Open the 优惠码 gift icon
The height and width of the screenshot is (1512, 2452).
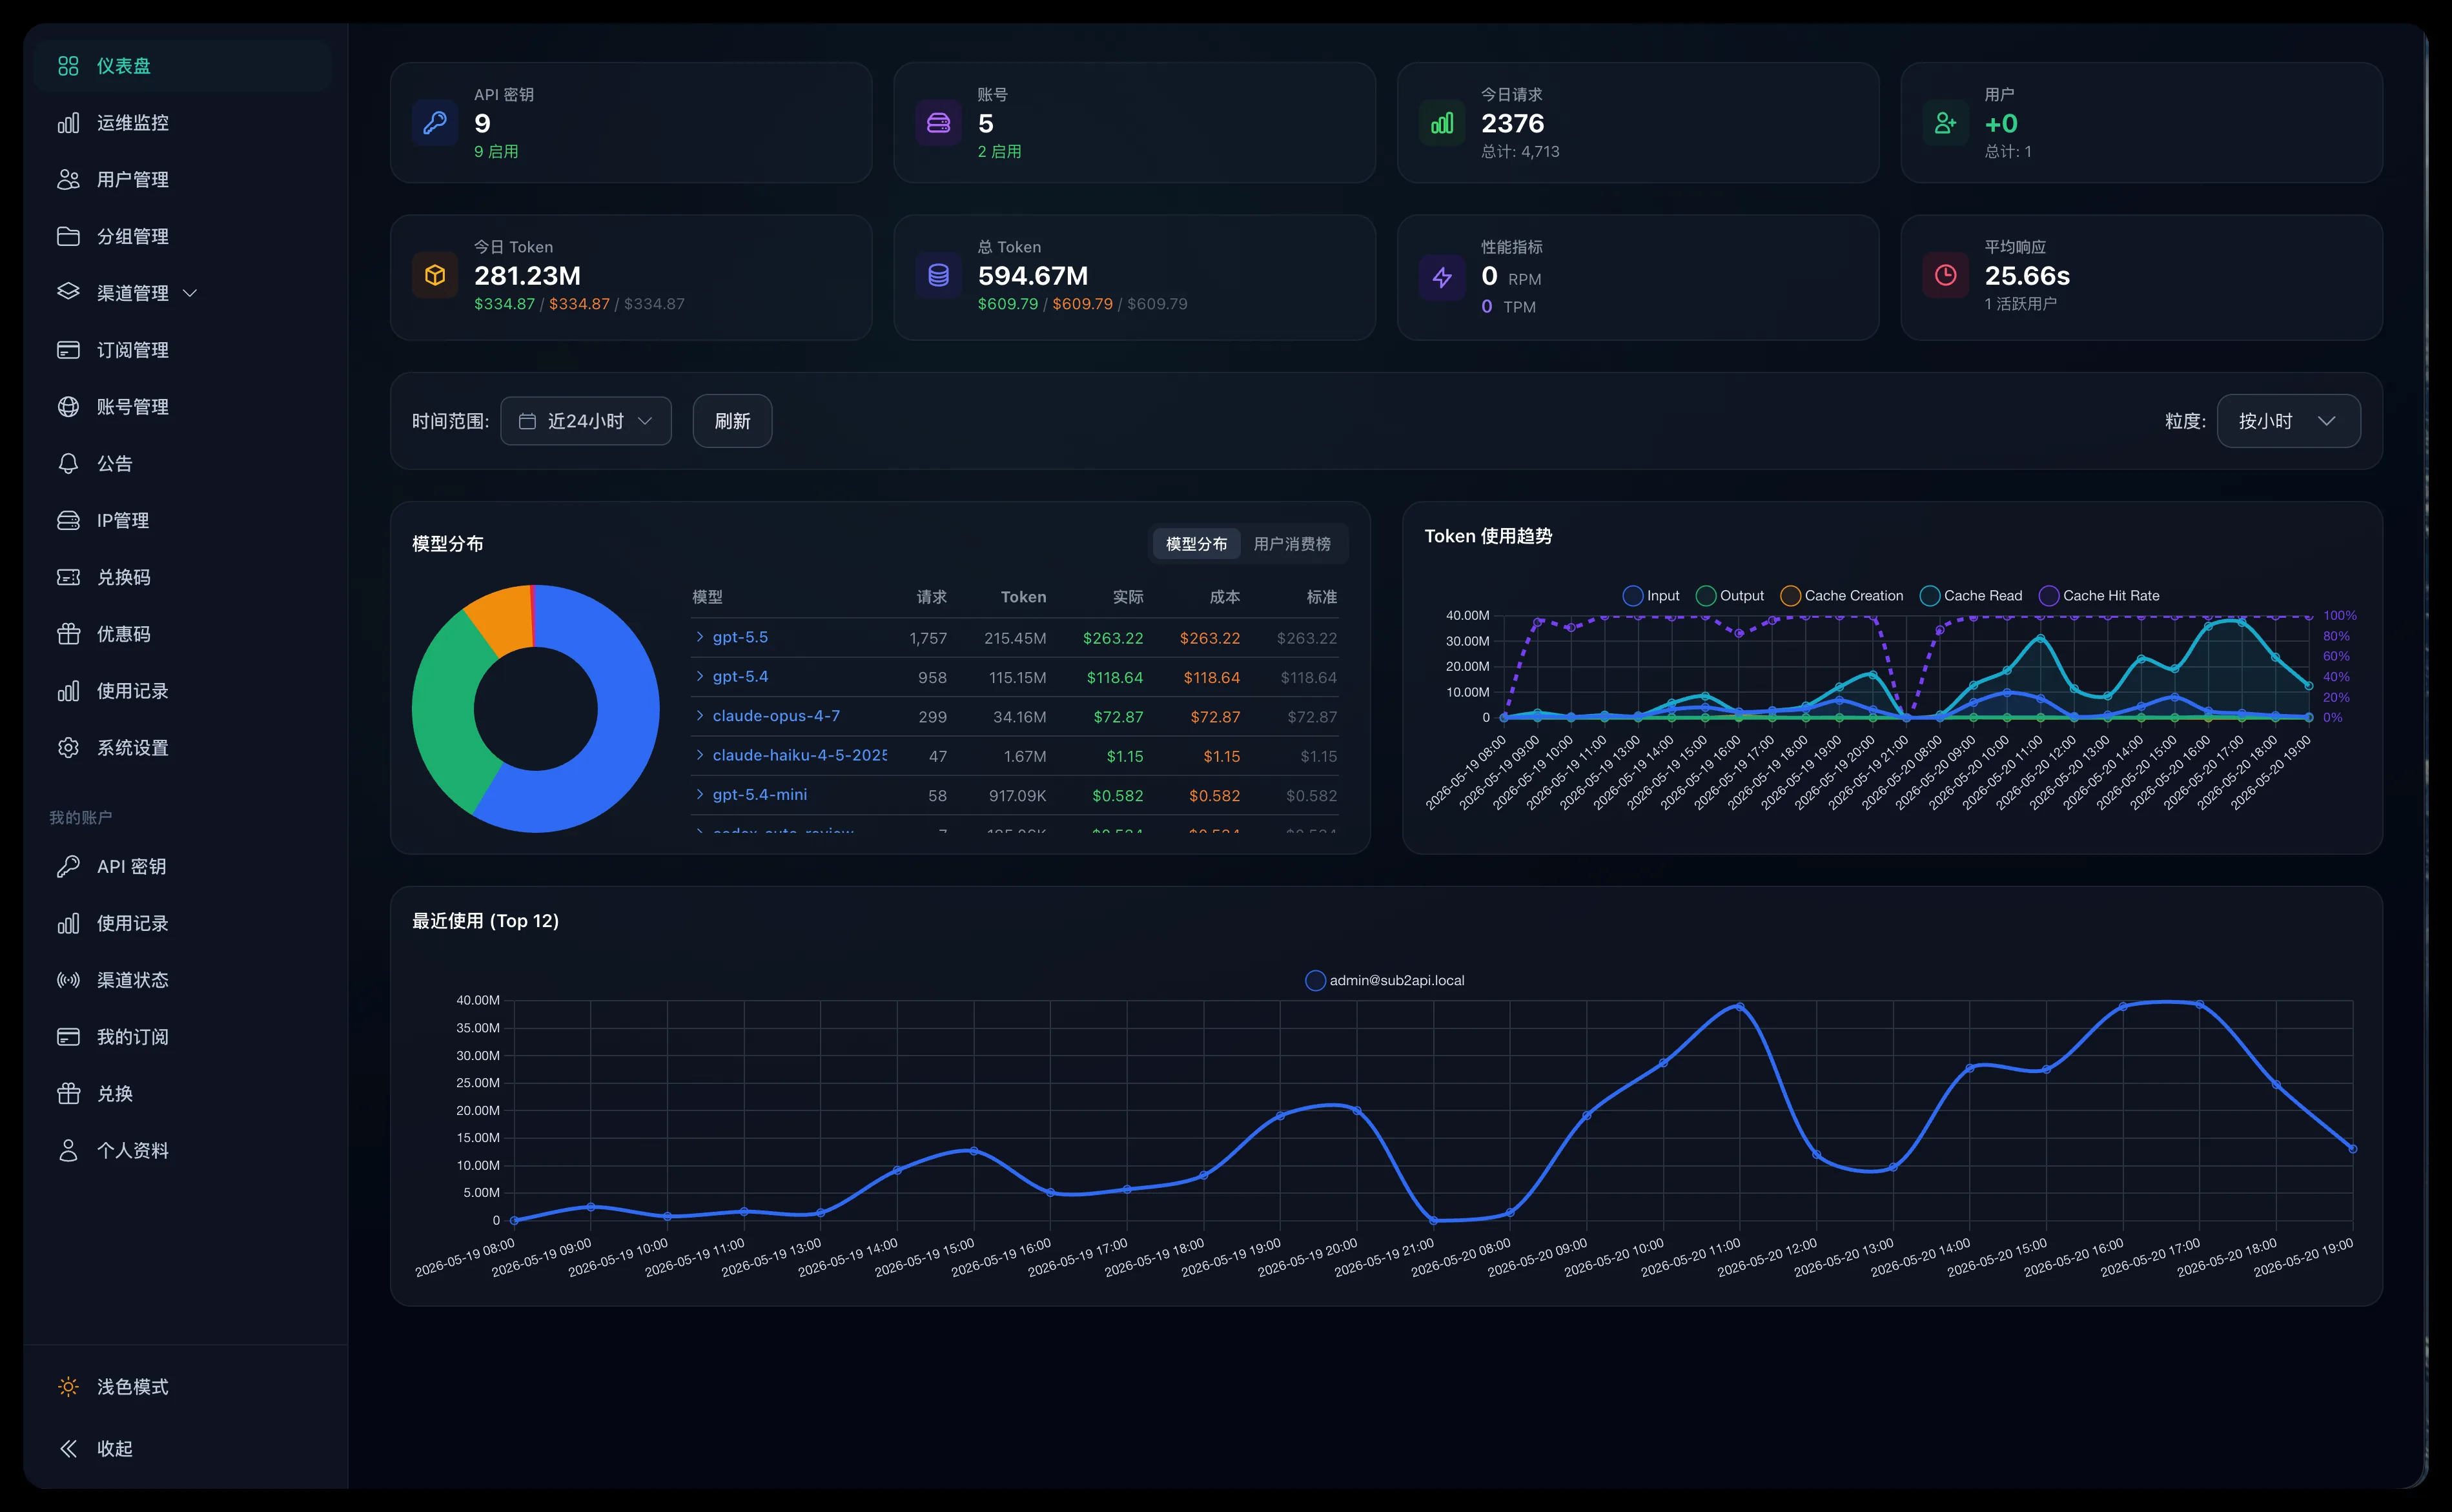[68, 634]
